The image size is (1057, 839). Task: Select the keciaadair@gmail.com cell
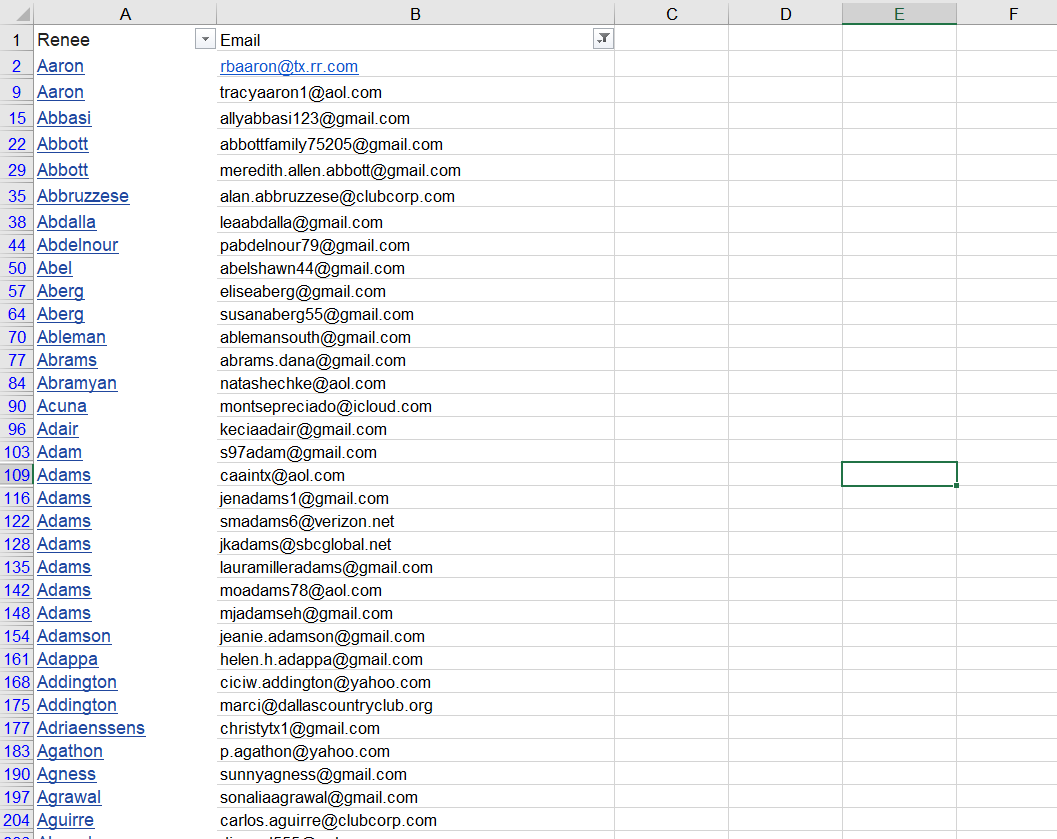tap(303, 429)
